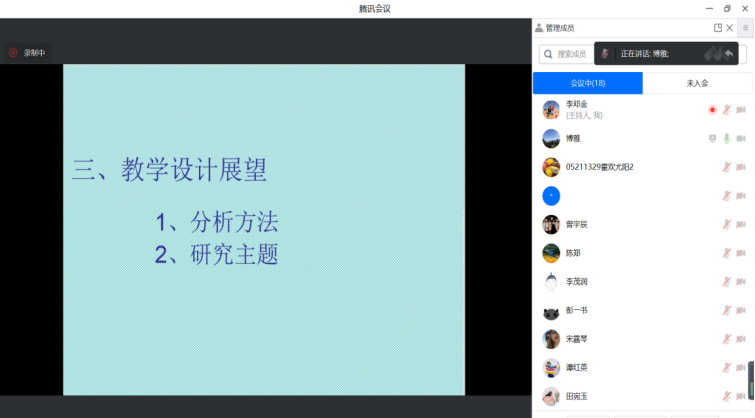The width and height of the screenshot is (755, 418).
Task: Click the member list vertical scrollbar
Action: (751, 380)
